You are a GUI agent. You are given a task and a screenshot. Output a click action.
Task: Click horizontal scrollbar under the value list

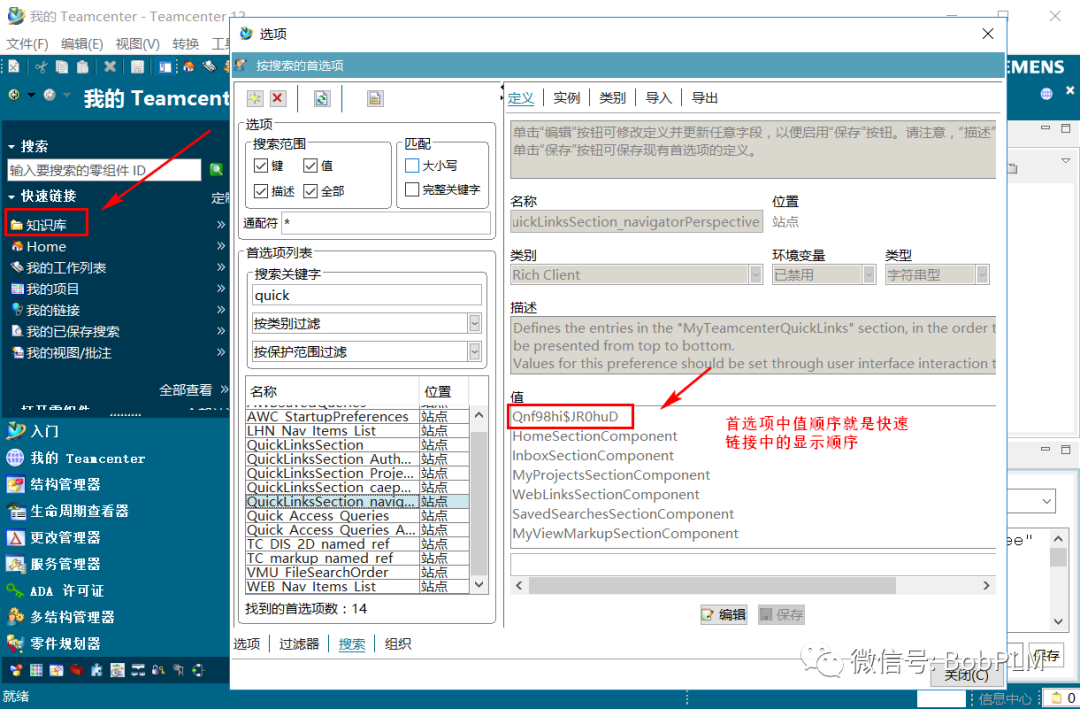[x=712, y=585]
